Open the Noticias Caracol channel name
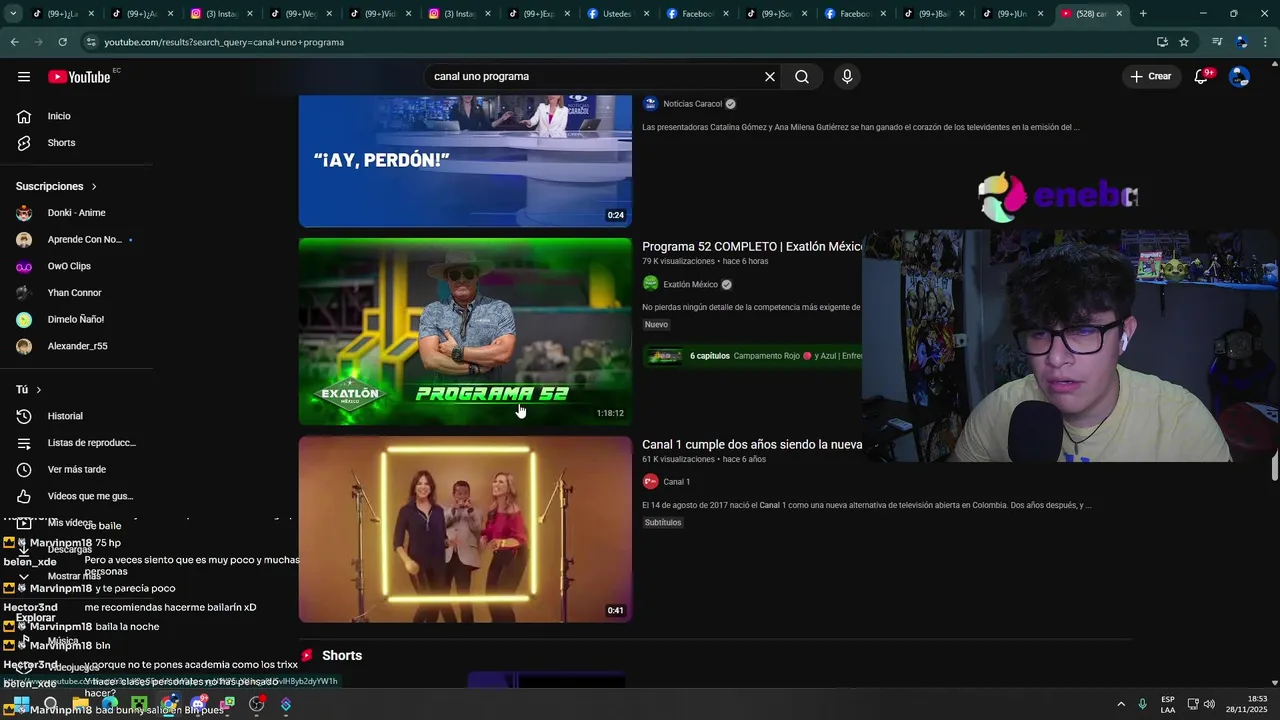This screenshot has width=1280, height=720. (x=692, y=104)
